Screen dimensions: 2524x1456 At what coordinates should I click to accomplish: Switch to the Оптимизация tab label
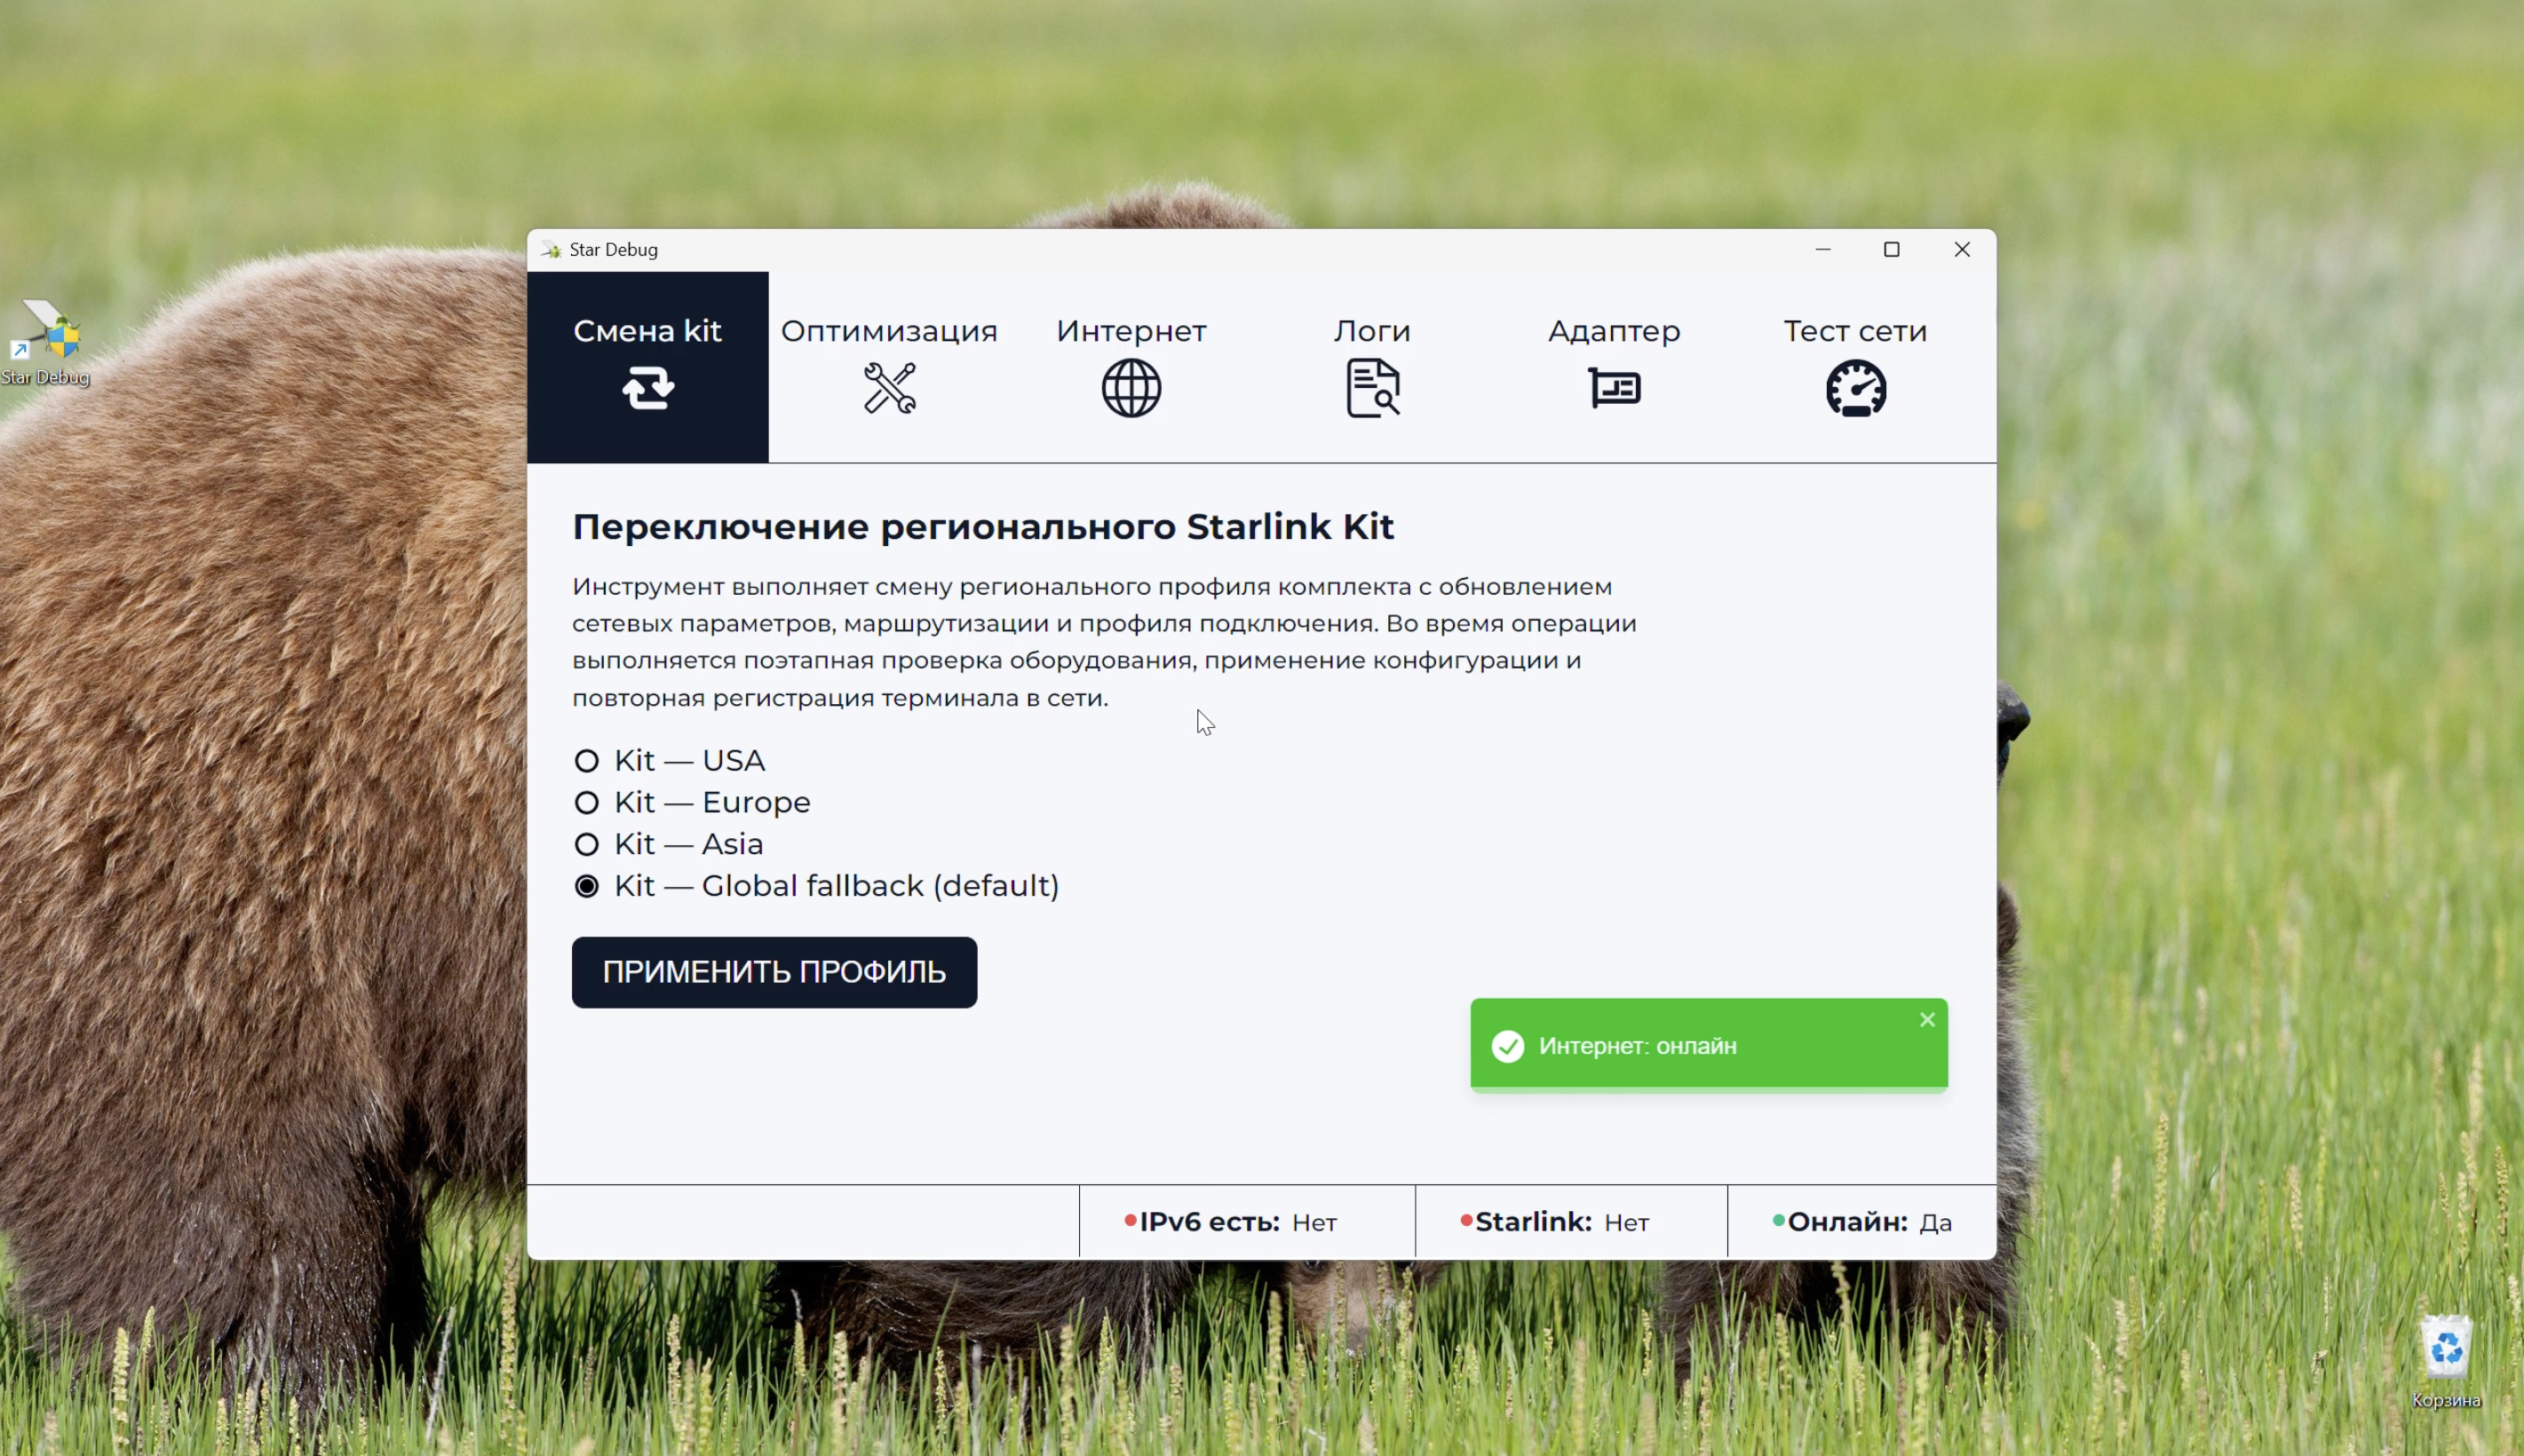(x=889, y=331)
